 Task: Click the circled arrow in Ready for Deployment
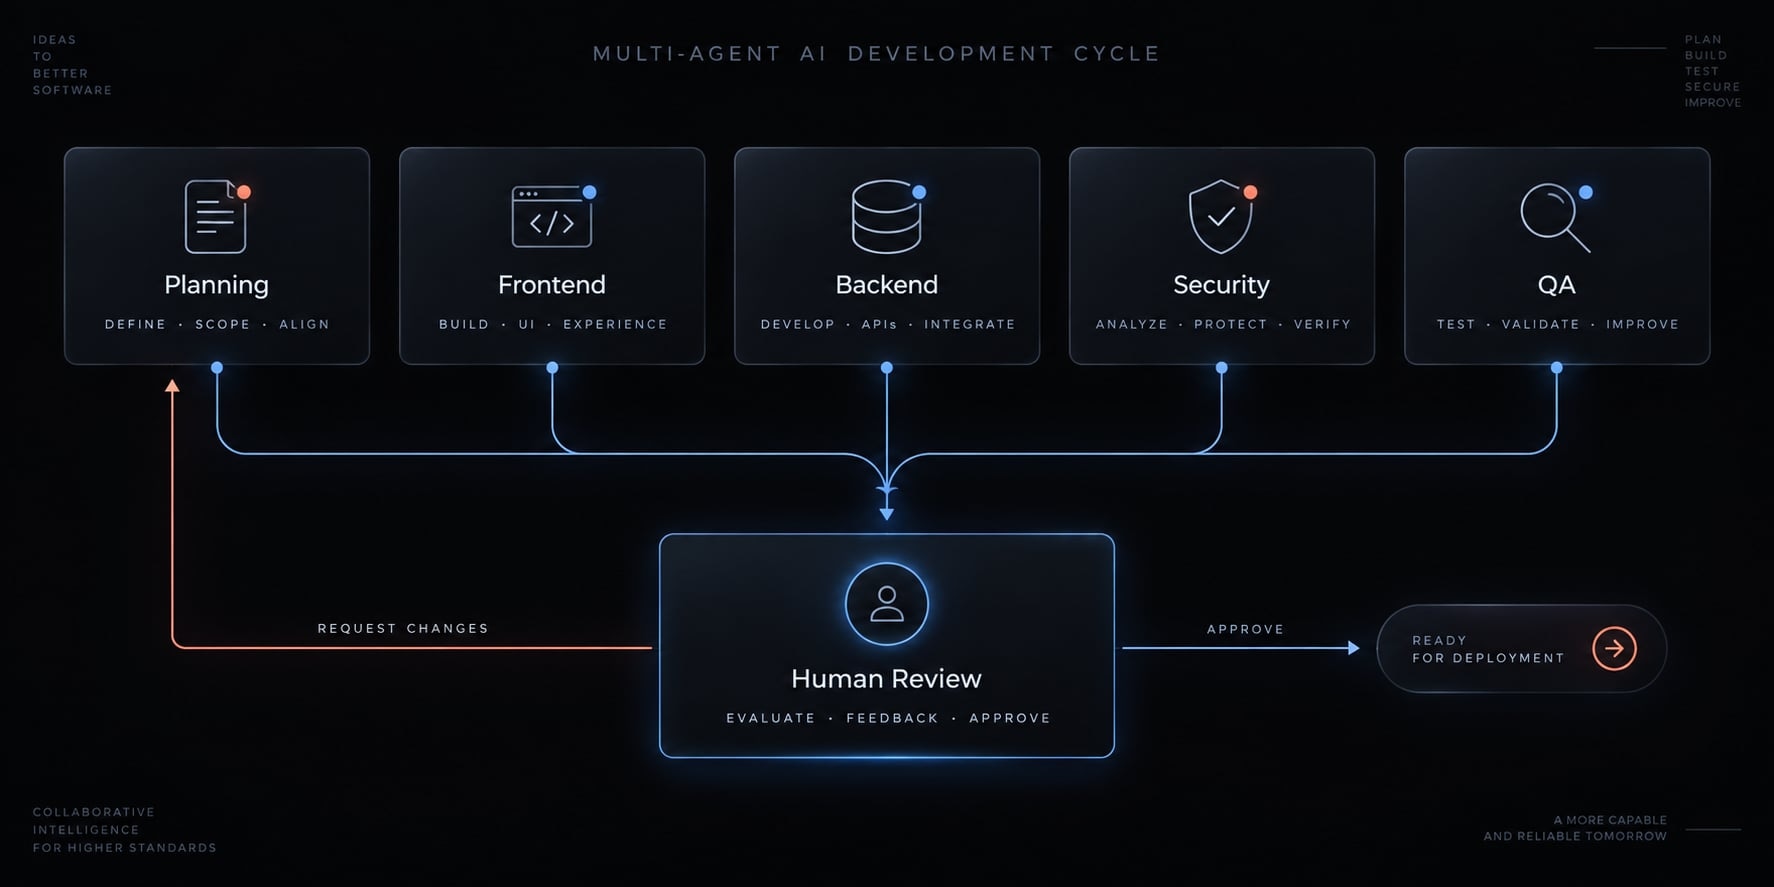[1614, 648]
